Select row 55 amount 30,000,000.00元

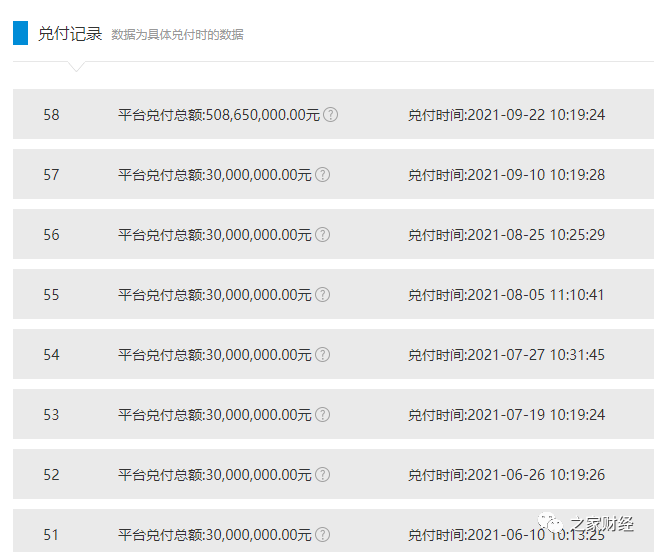point(259,295)
